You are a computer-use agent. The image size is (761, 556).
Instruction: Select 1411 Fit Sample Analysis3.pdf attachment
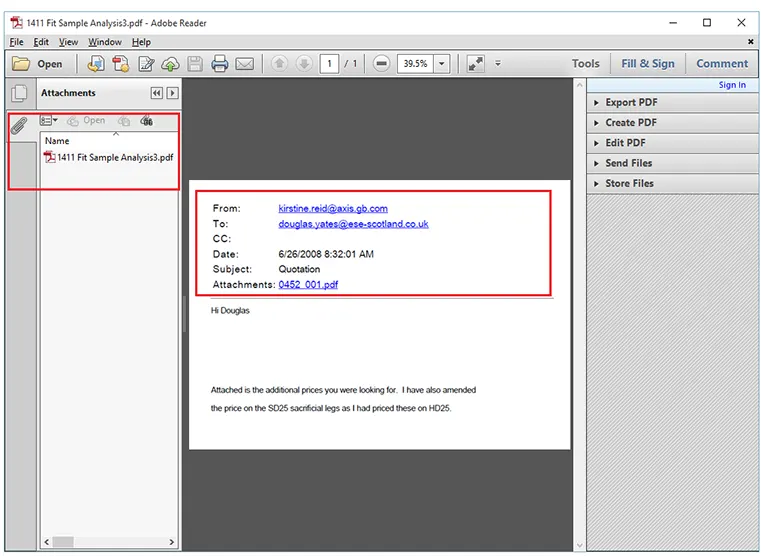point(109,157)
